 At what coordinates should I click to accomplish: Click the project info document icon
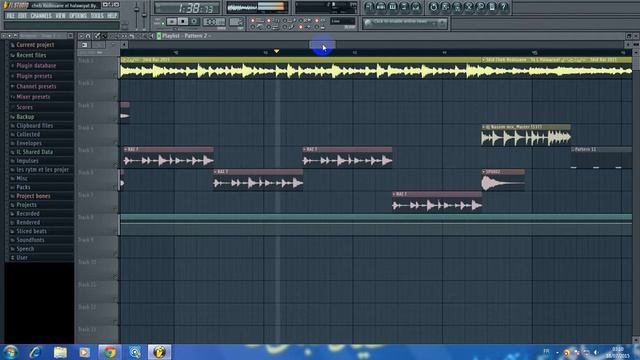point(492,7)
